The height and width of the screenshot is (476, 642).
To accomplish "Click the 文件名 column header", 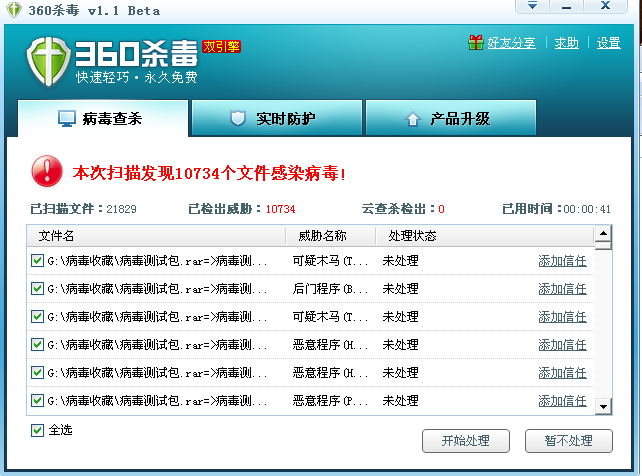I will point(156,236).
